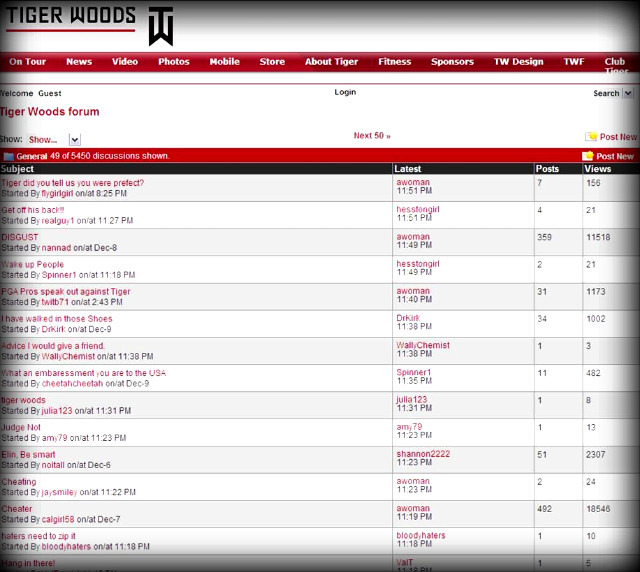Open the On Tour menu
Viewport: 640px width, 572px height.
point(28,62)
